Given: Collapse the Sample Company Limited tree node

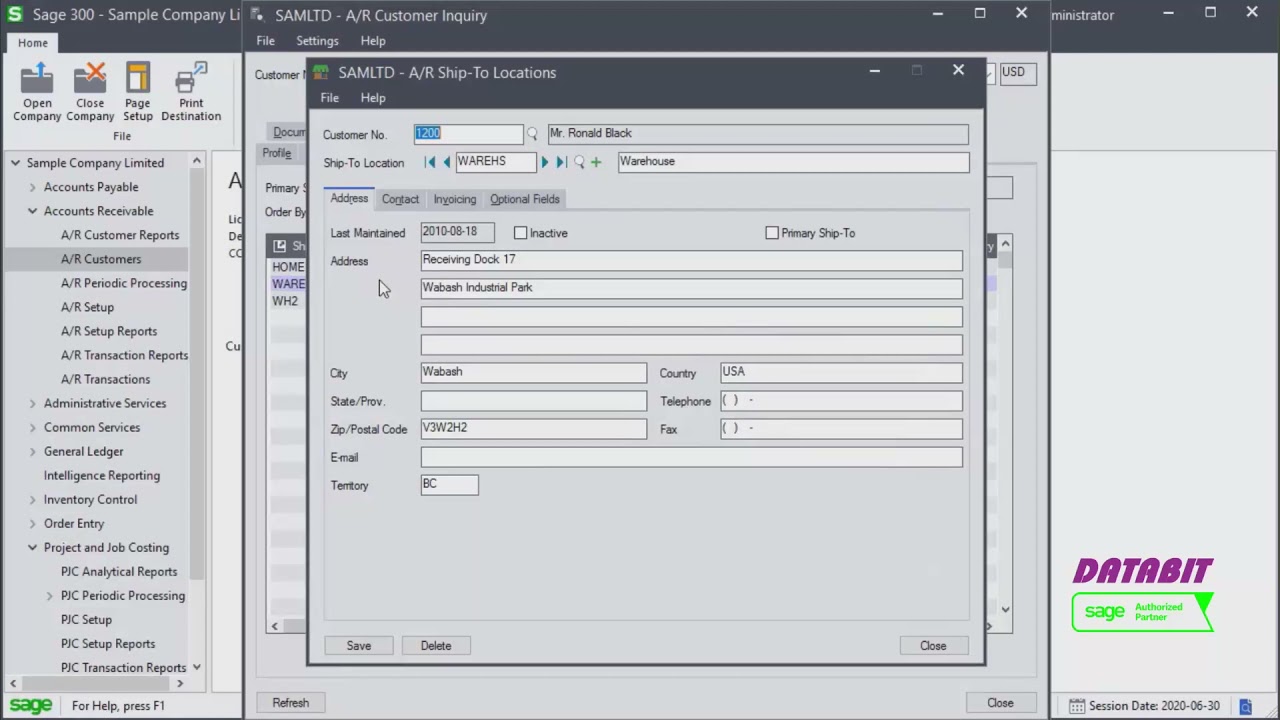Looking at the screenshot, I should (x=15, y=163).
